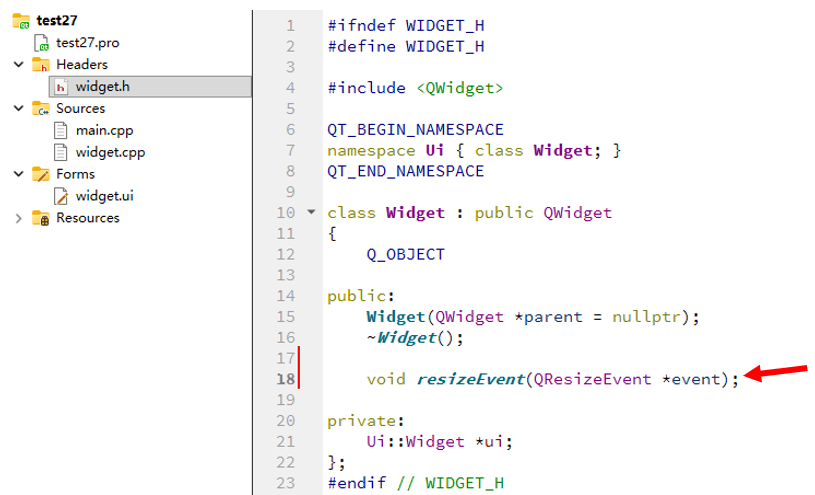Expand the Resources tree node

(19, 218)
